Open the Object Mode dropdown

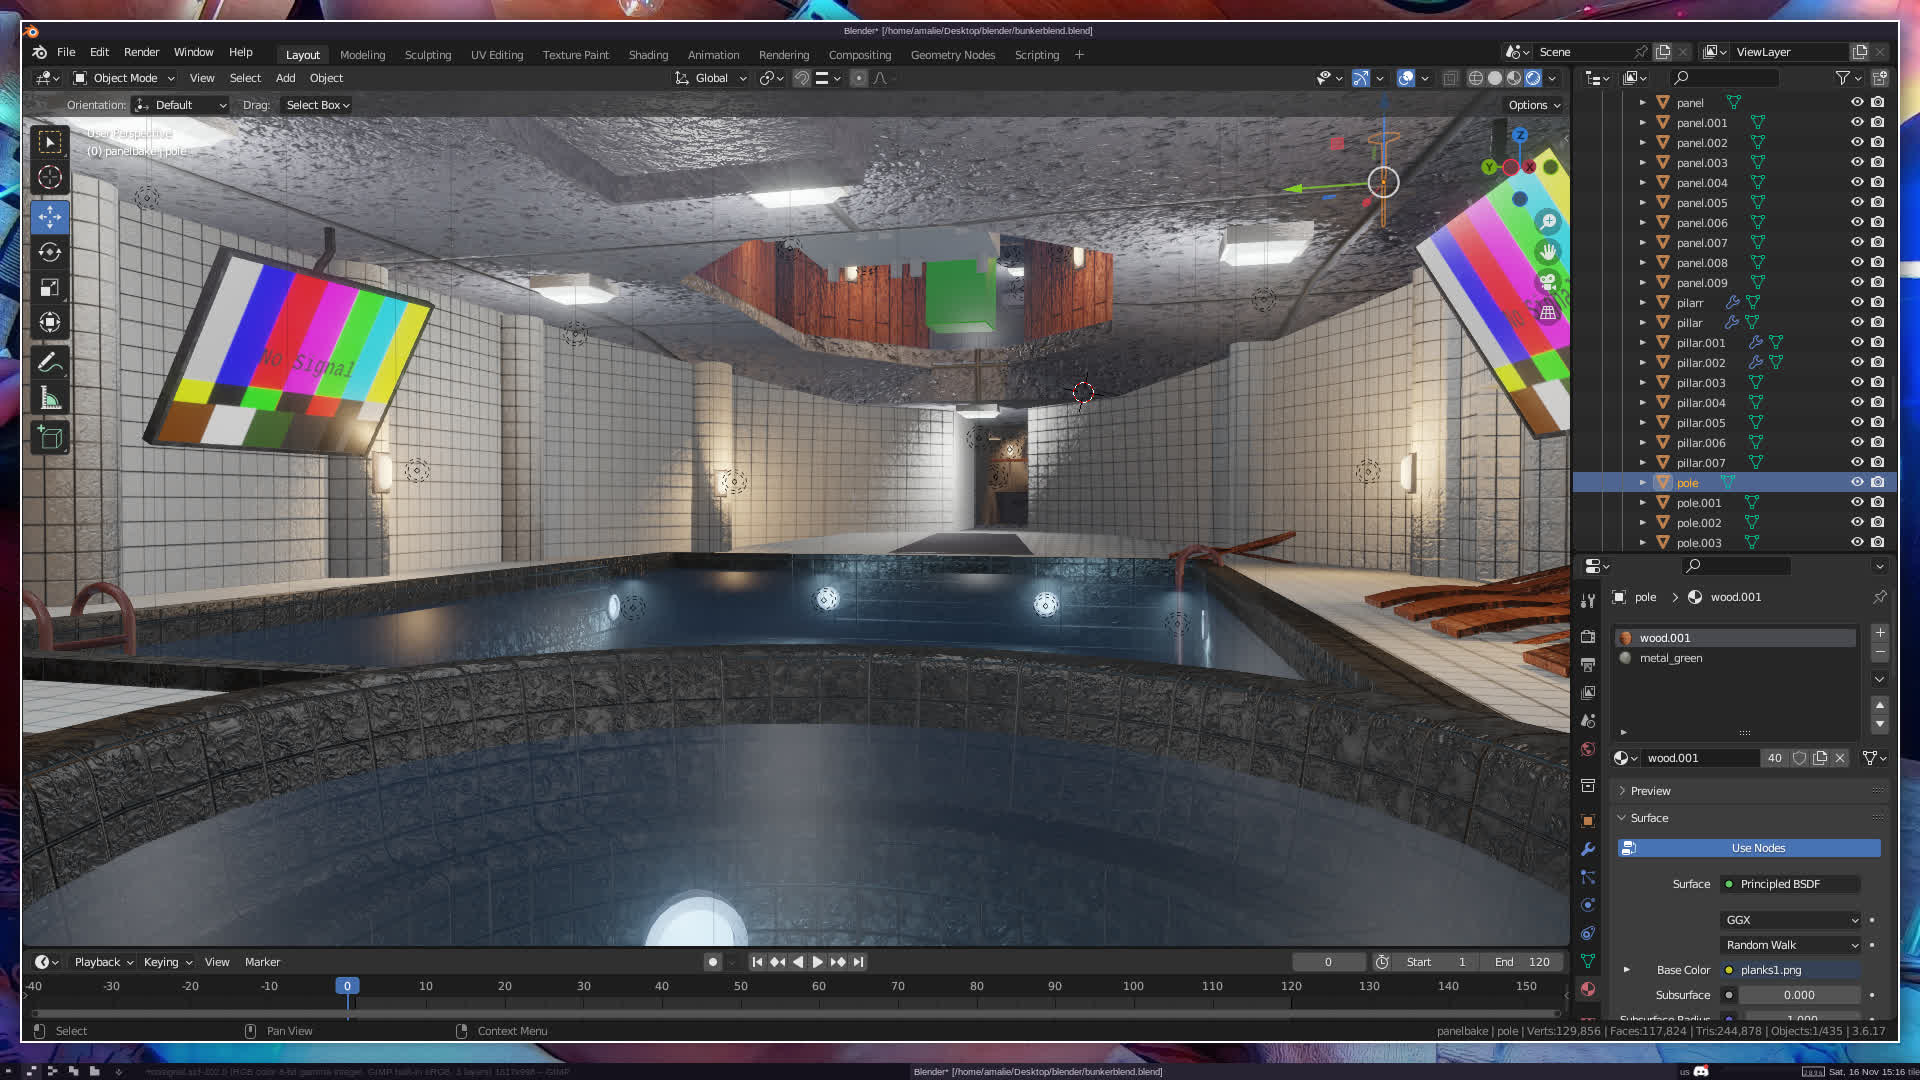pos(125,78)
